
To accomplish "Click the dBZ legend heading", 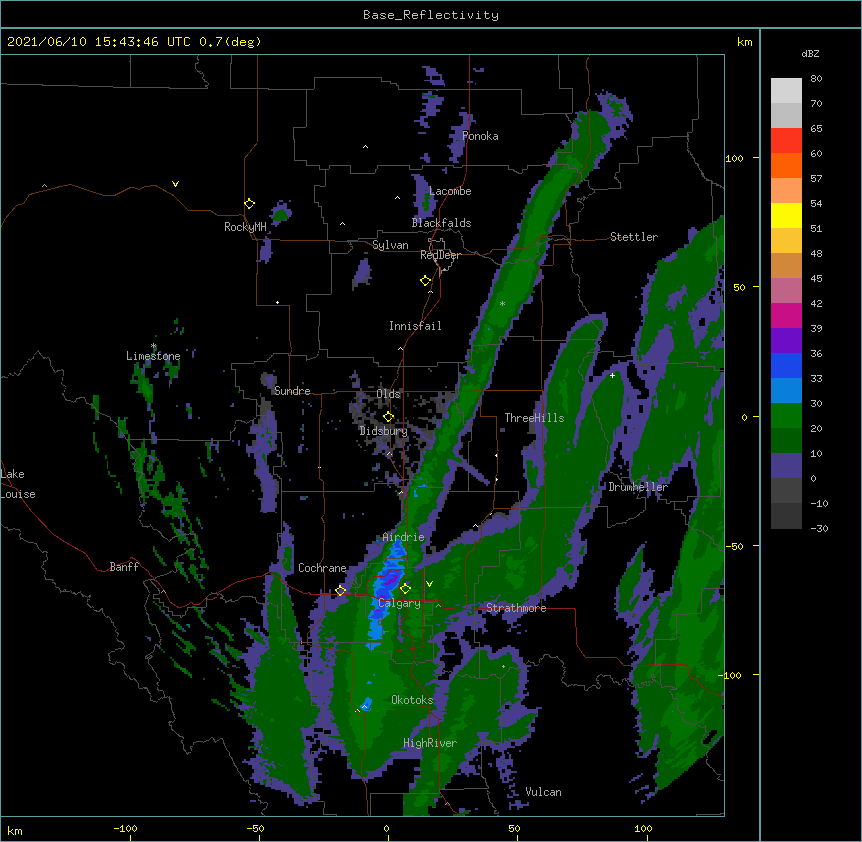I will click(810, 54).
